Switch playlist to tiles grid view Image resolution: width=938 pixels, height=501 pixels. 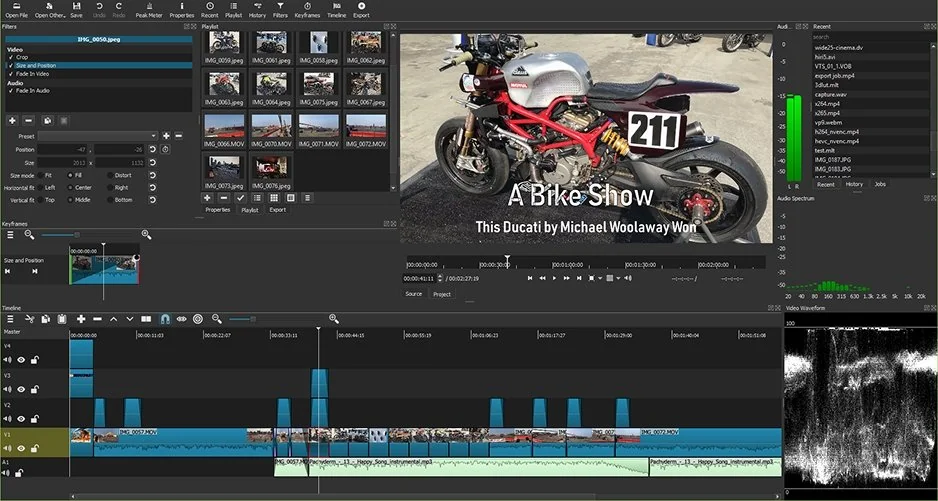(x=274, y=198)
